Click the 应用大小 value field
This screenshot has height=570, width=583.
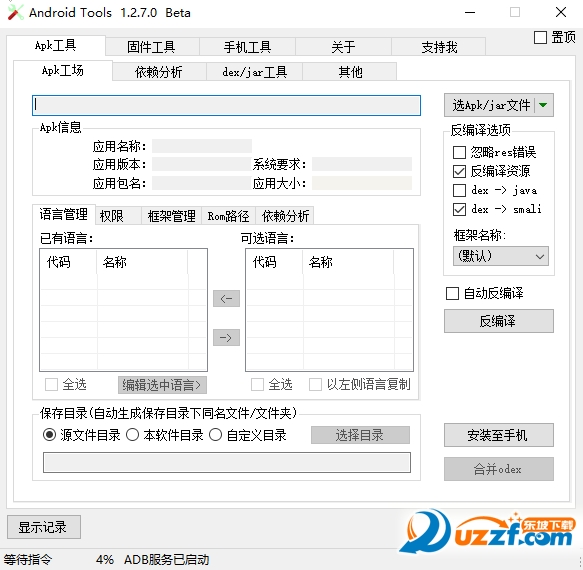tap(362, 183)
